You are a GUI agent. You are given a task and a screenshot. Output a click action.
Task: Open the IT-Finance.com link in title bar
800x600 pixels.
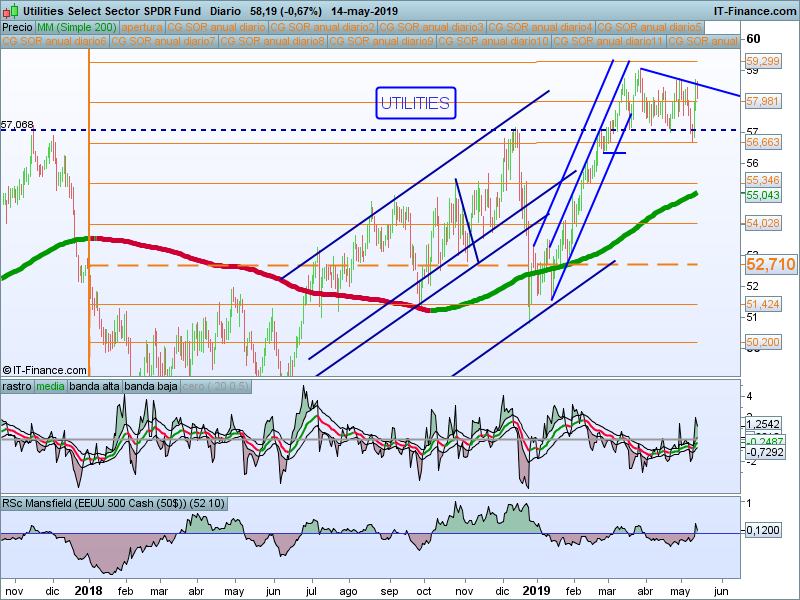754,10
